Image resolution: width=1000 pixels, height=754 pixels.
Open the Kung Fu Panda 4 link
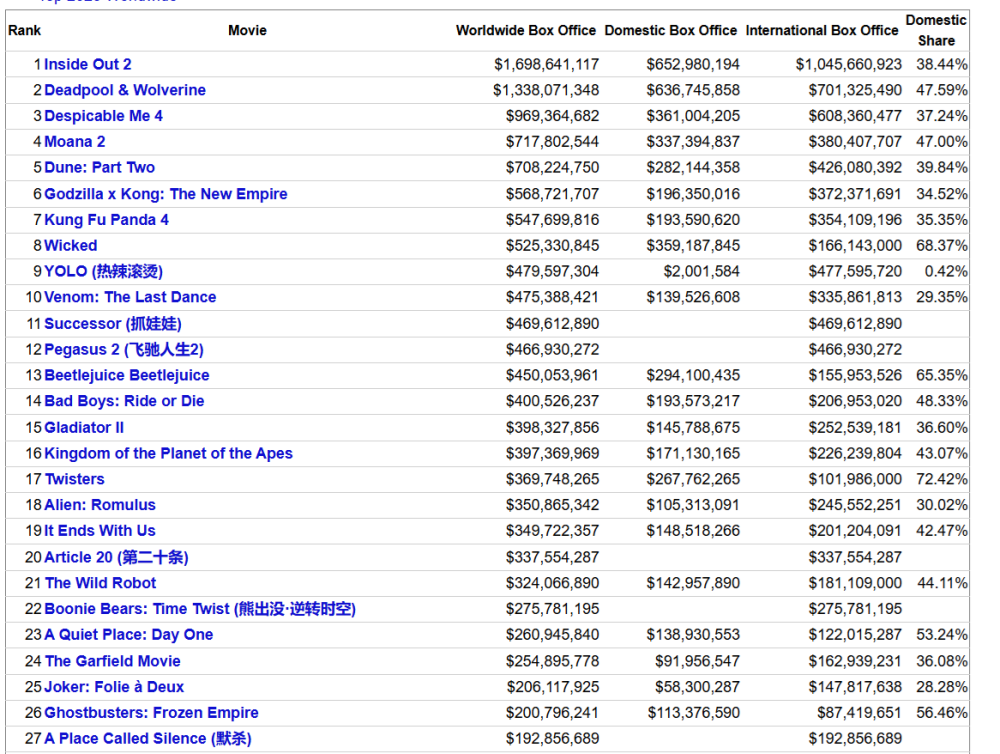click(106, 220)
